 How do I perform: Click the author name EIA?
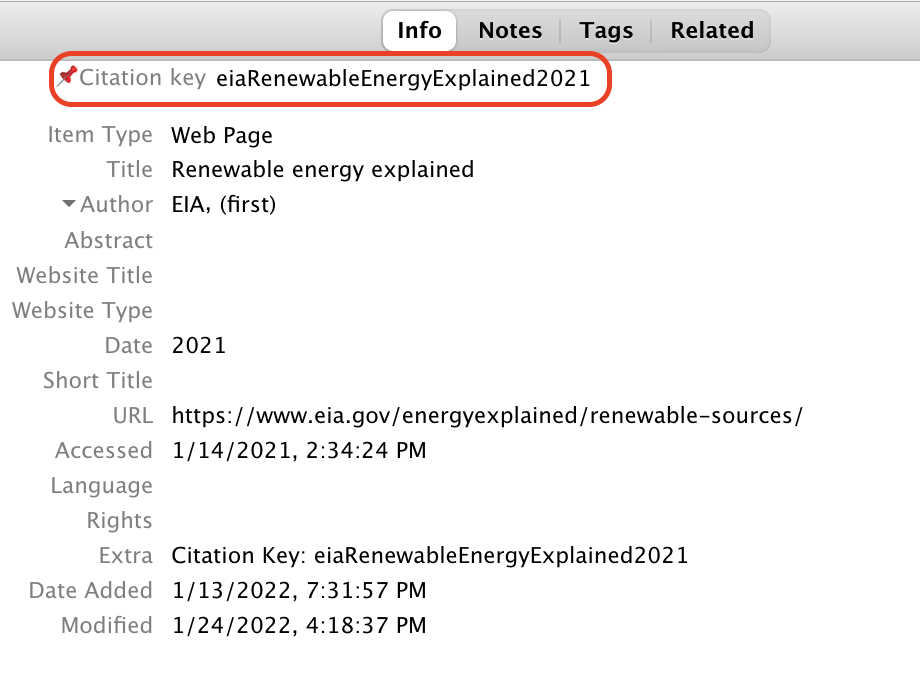(x=186, y=204)
